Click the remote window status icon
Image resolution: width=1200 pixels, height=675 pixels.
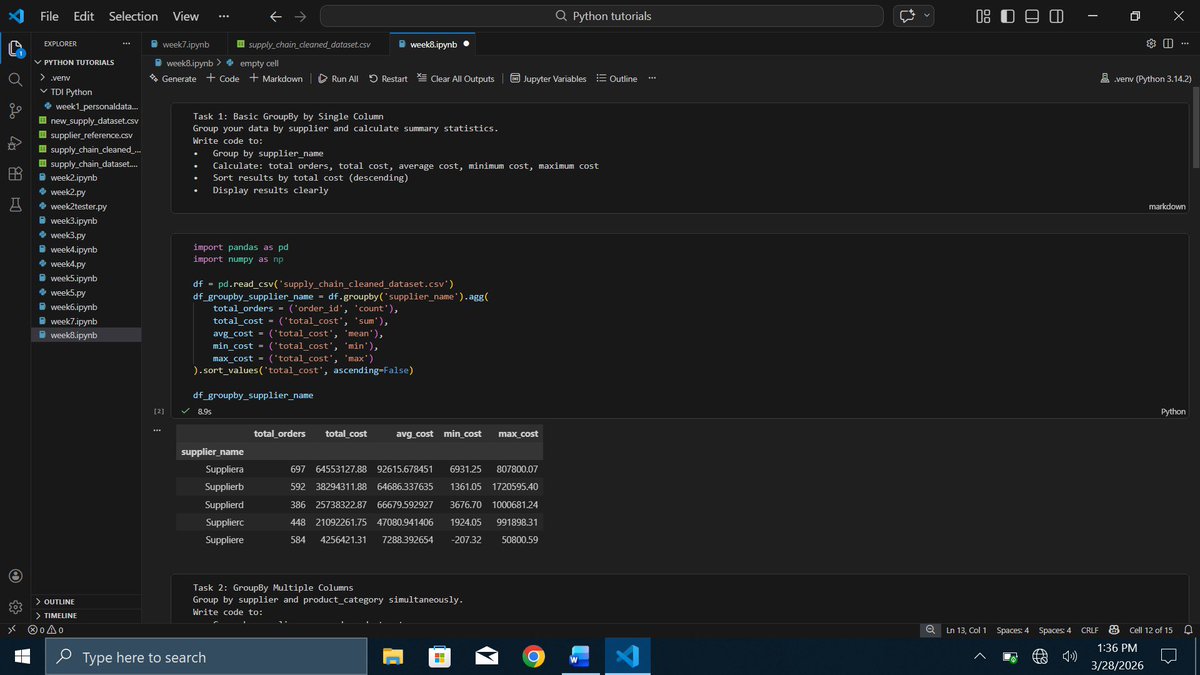[11, 630]
